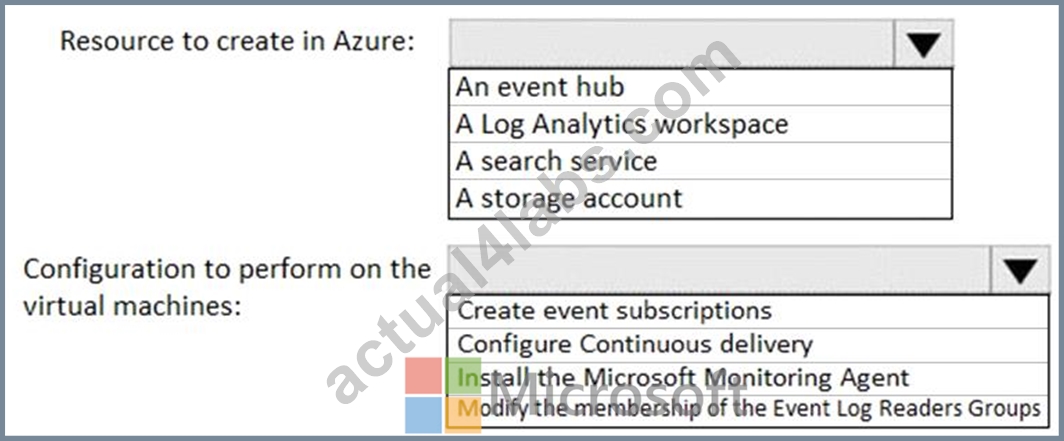The height and width of the screenshot is (441, 1064).
Task: Pick Install the Microsoft Monitoring Agent
Action: click(748, 378)
